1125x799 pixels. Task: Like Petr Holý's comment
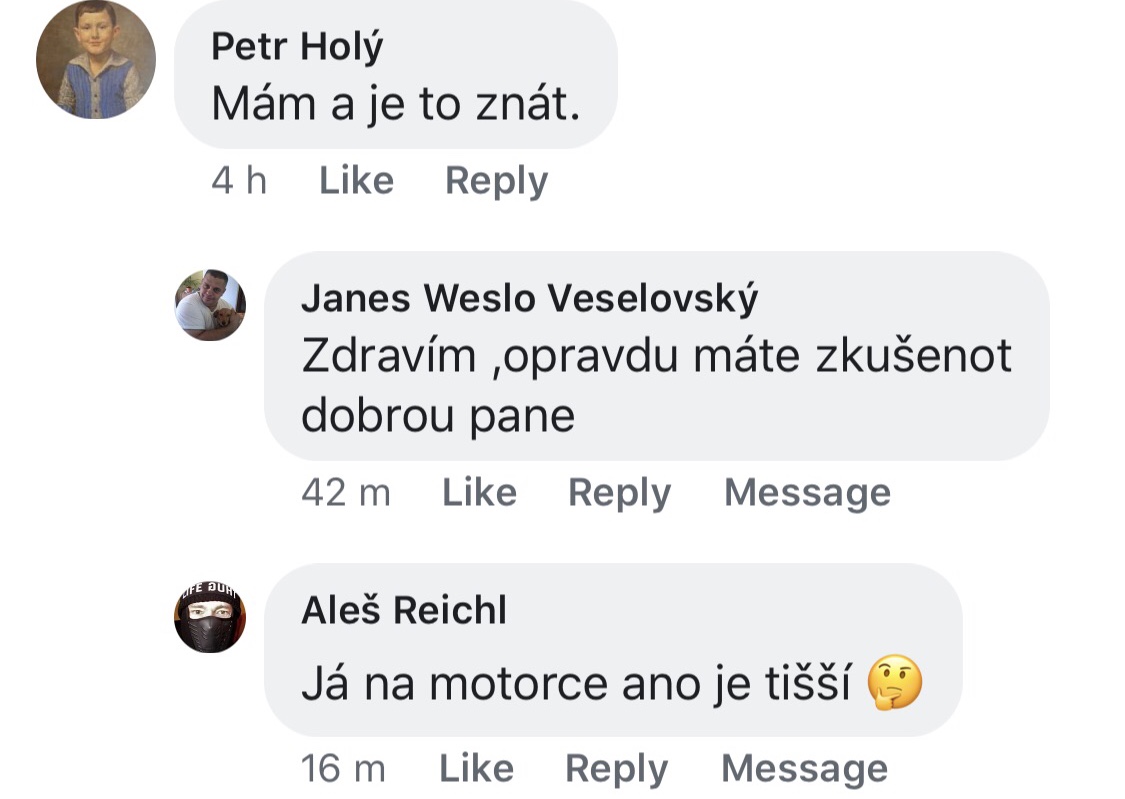(x=356, y=181)
